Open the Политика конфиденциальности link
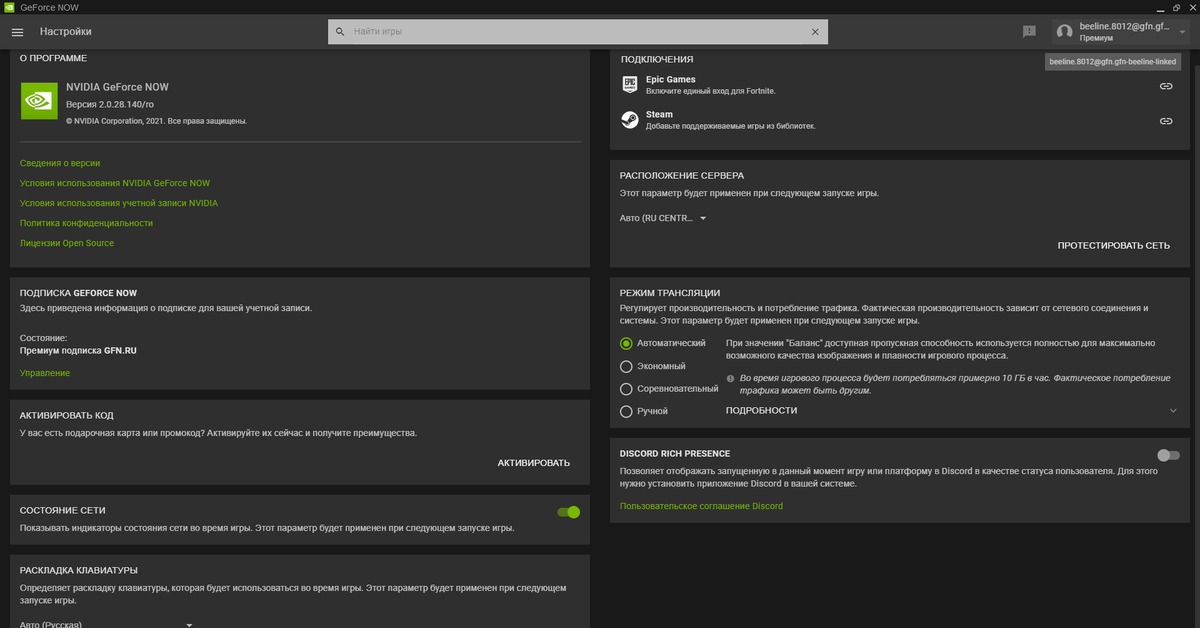The height and width of the screenshot is (628, 1200). (86, 223)
